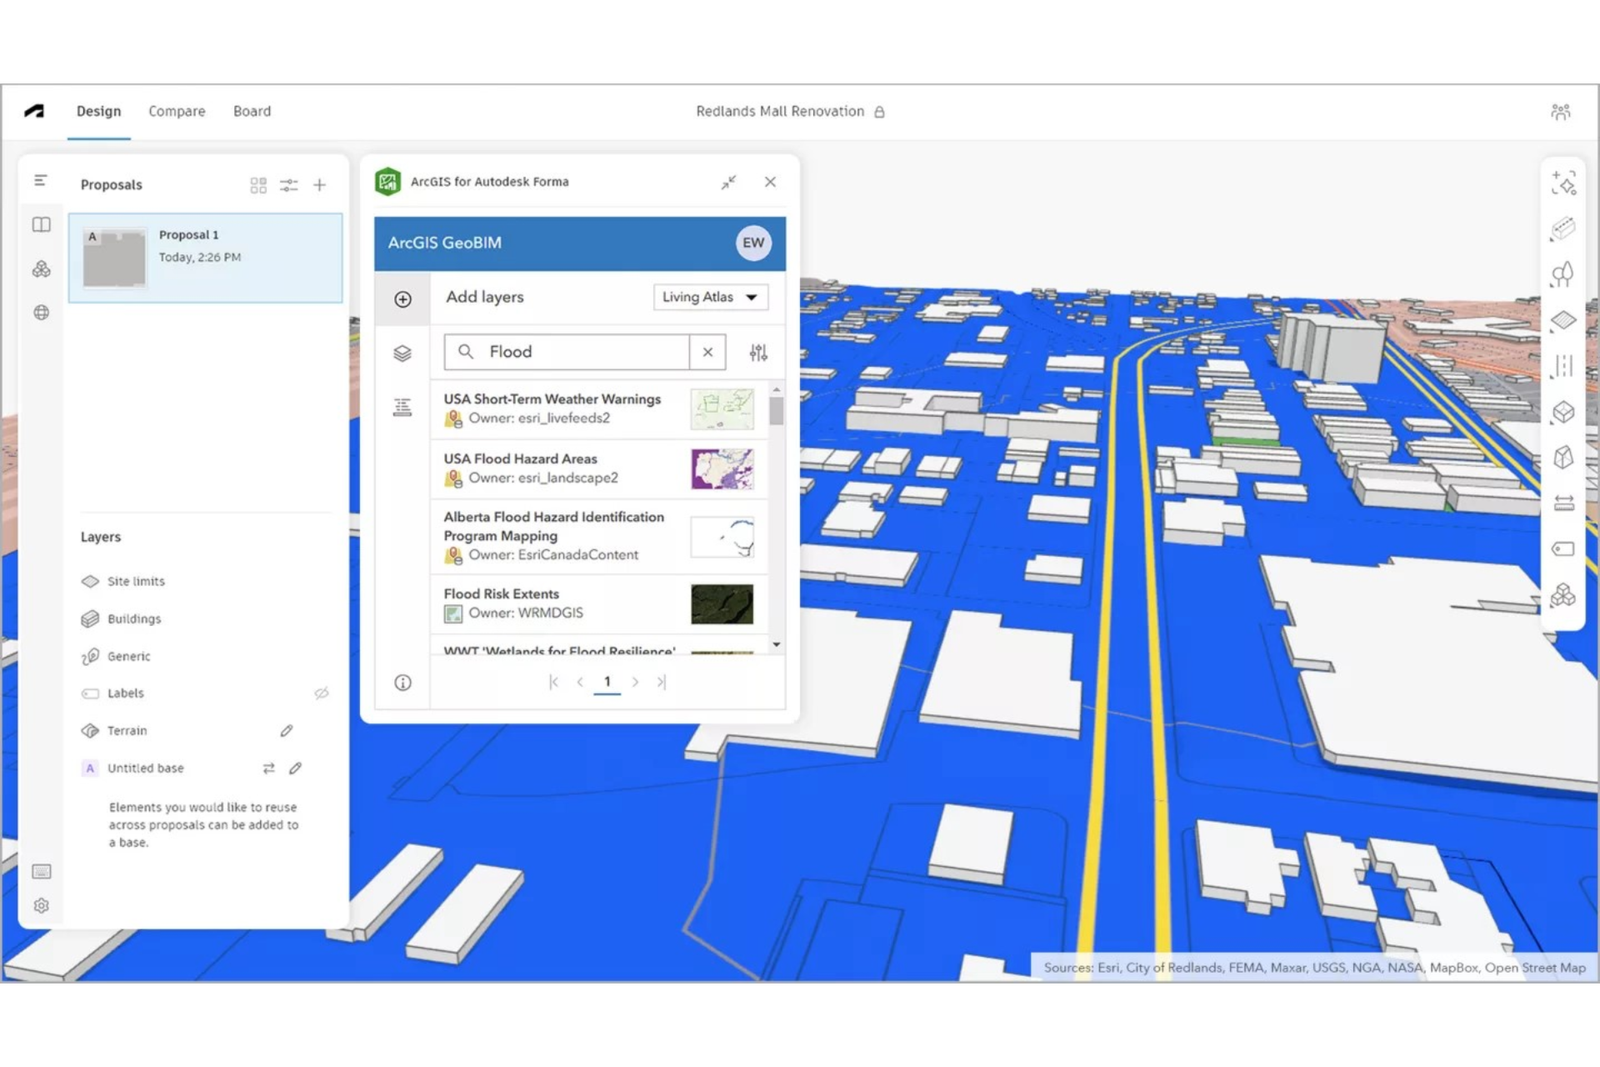
Task: Open the keyboard shortcuts icon
Action: click(x=41, y=872)
